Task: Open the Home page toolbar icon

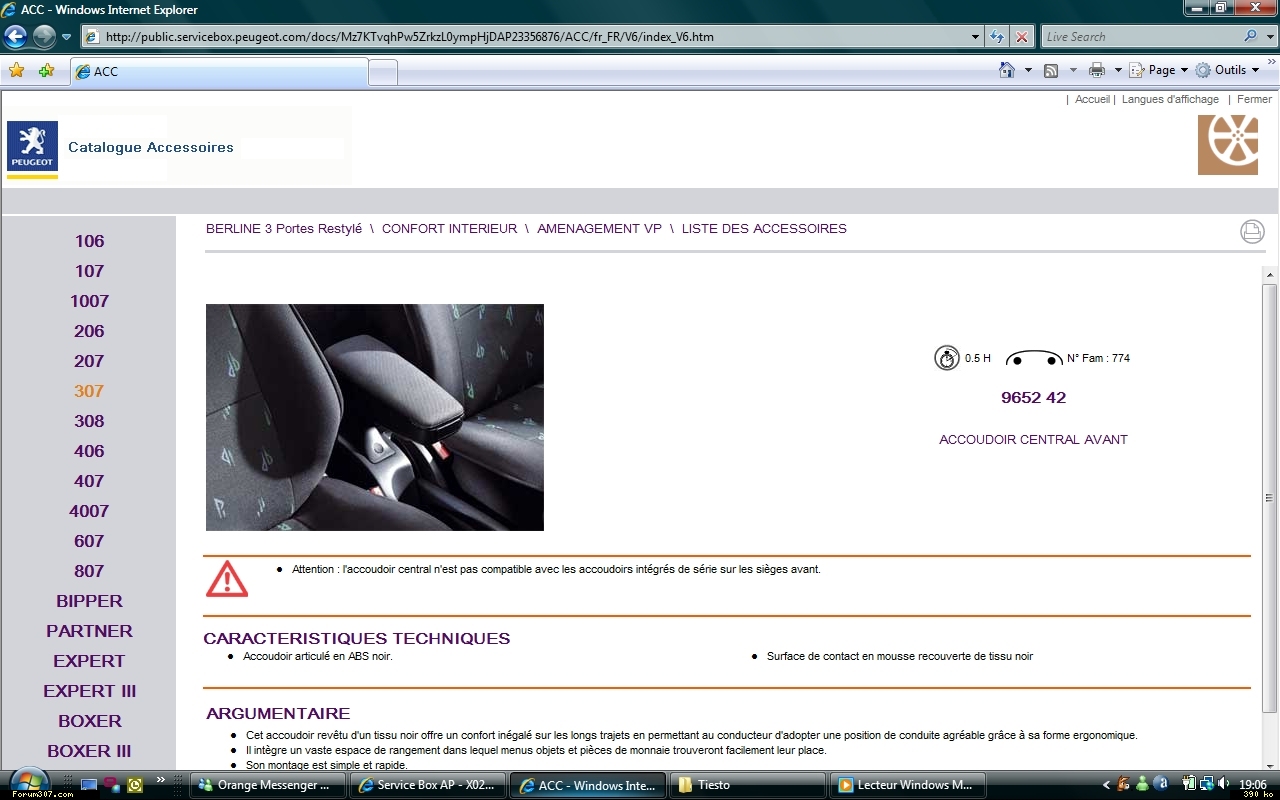Action: pos(1007,70)
